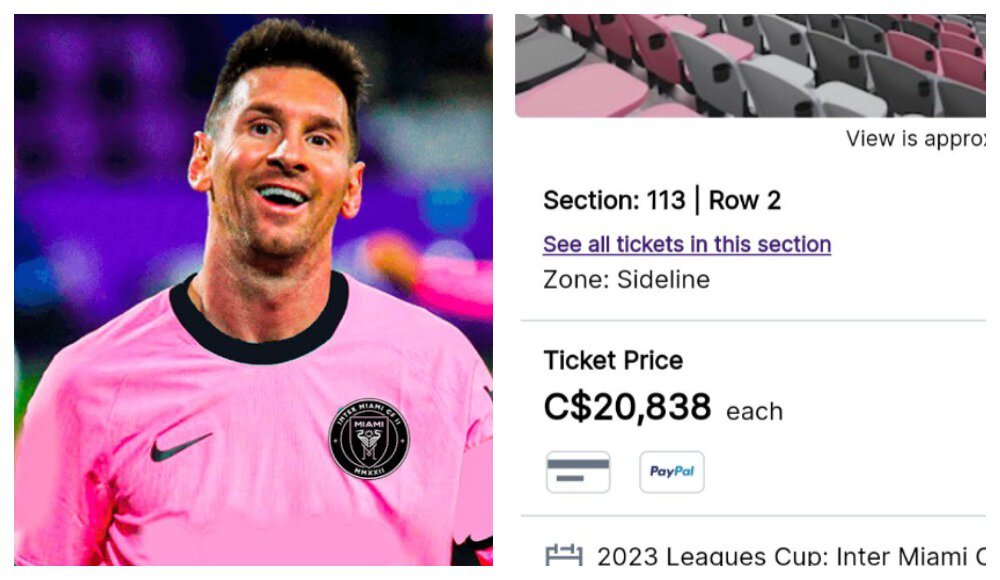Click the 'Zone: Sideline' text
This screenshot has width=1000, height=580.
[x=626, y=280]
